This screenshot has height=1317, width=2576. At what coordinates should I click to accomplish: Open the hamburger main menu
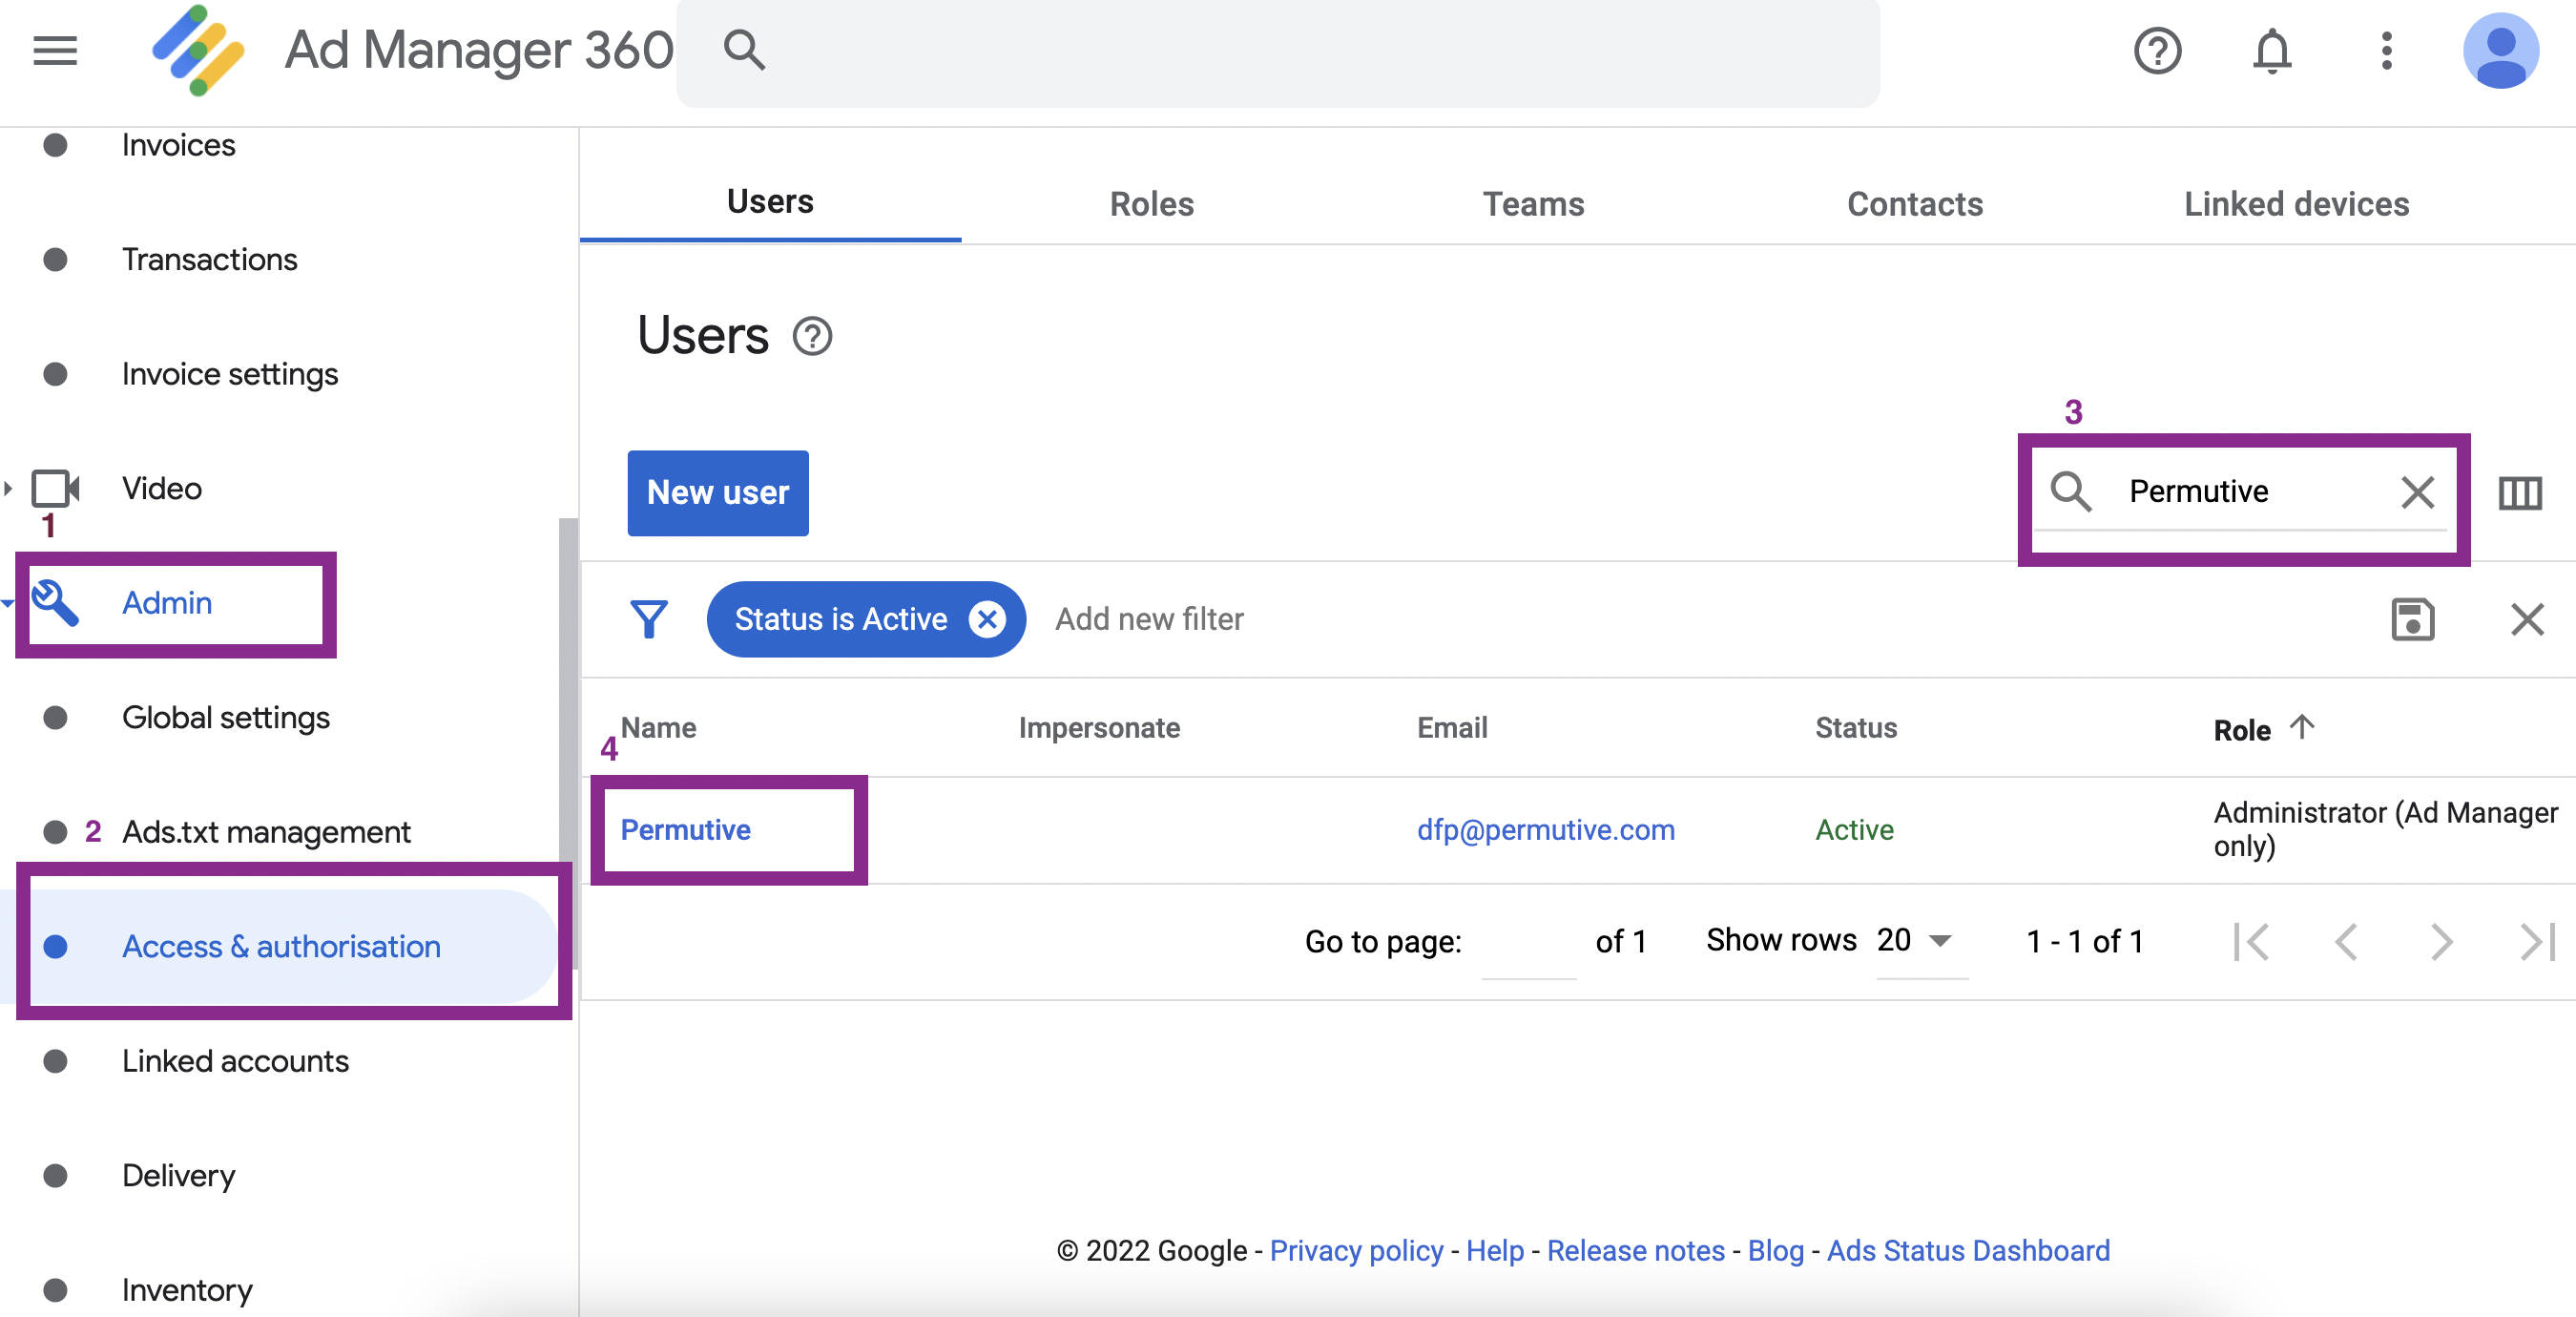[x=55, y=50]
